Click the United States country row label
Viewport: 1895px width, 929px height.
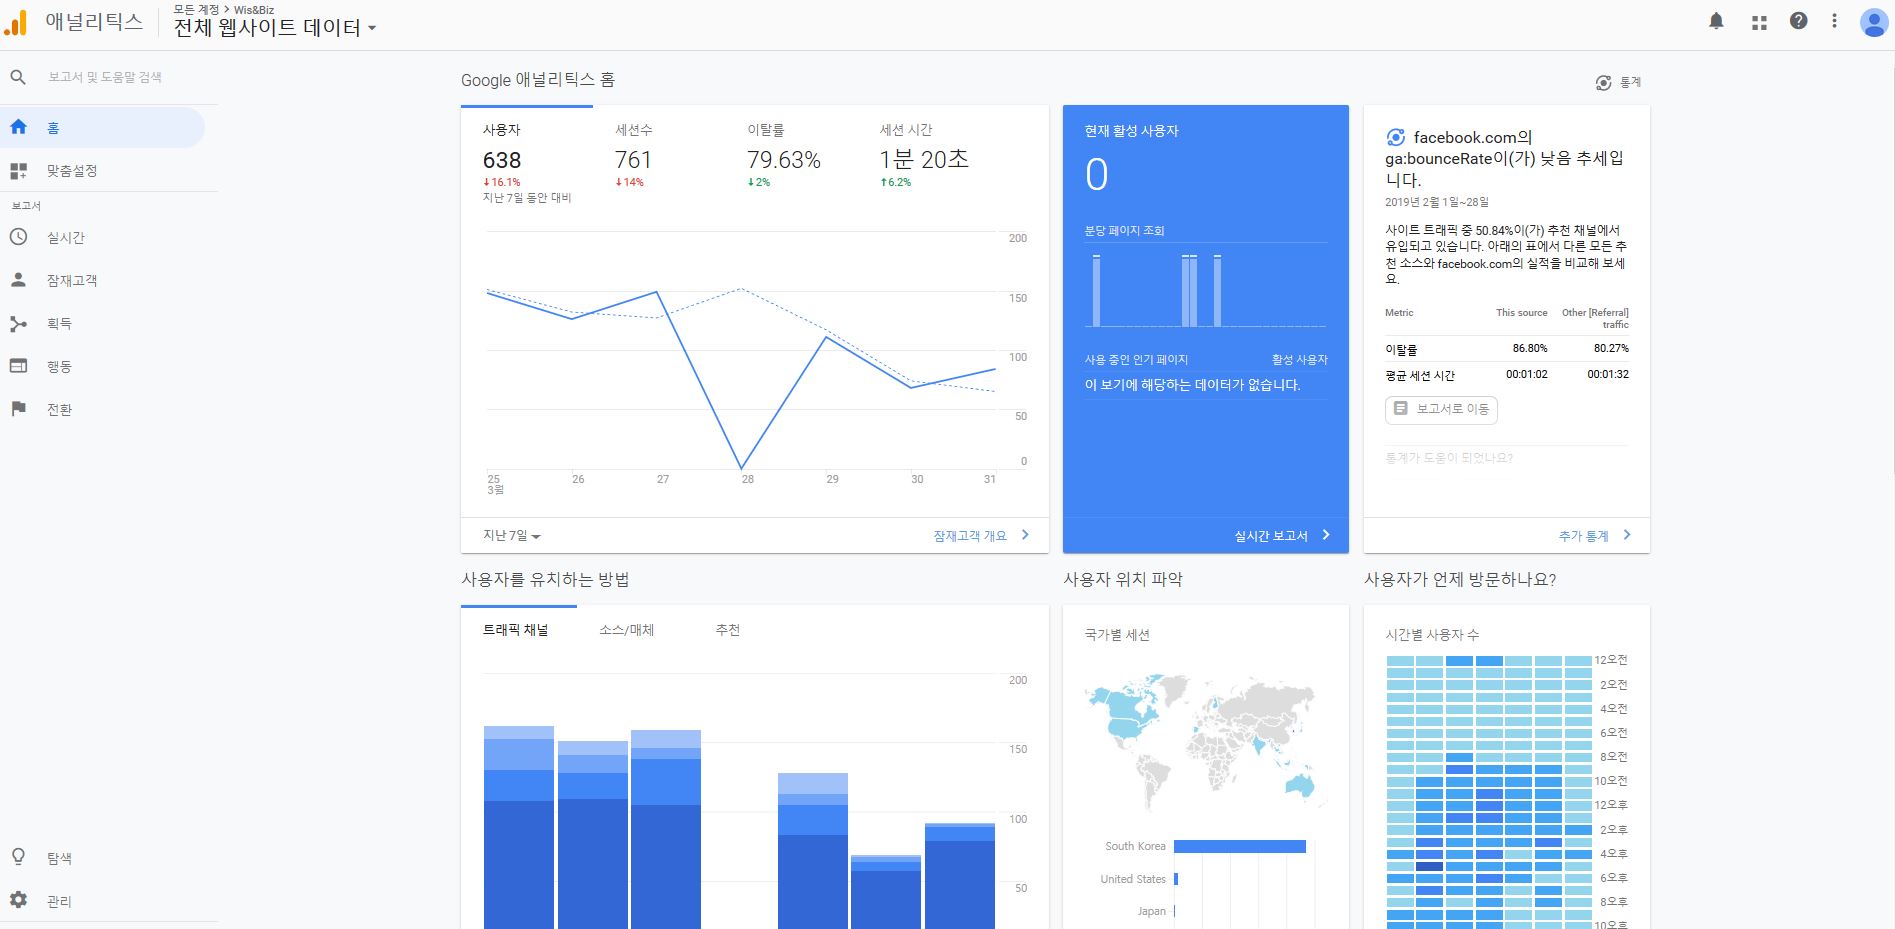(1133, 879)
